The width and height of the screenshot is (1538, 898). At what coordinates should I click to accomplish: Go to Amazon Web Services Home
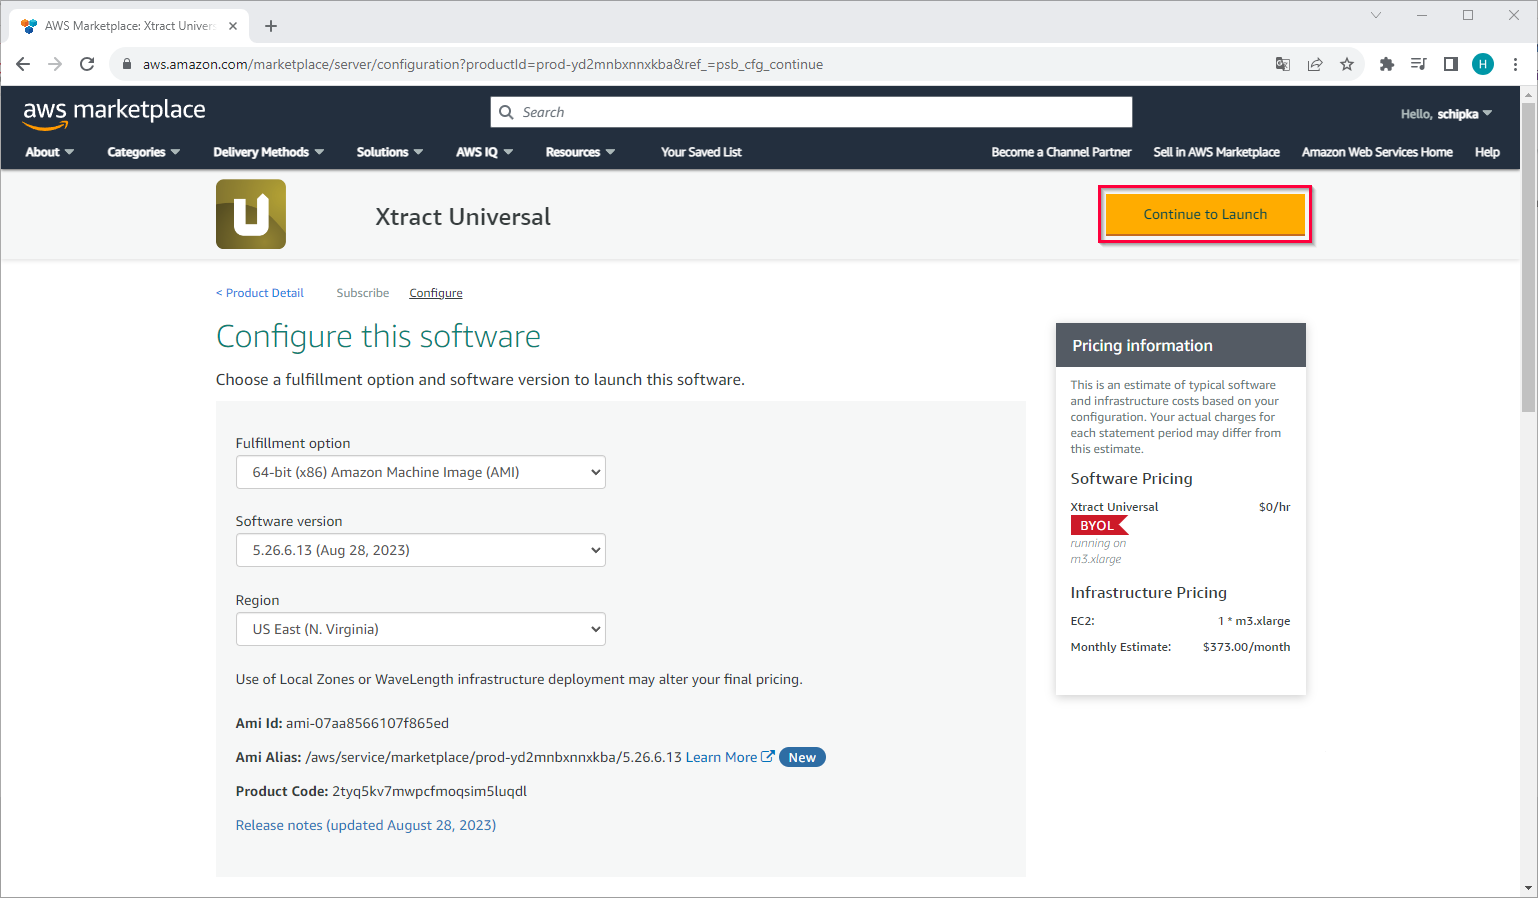tap(1377, 152)
